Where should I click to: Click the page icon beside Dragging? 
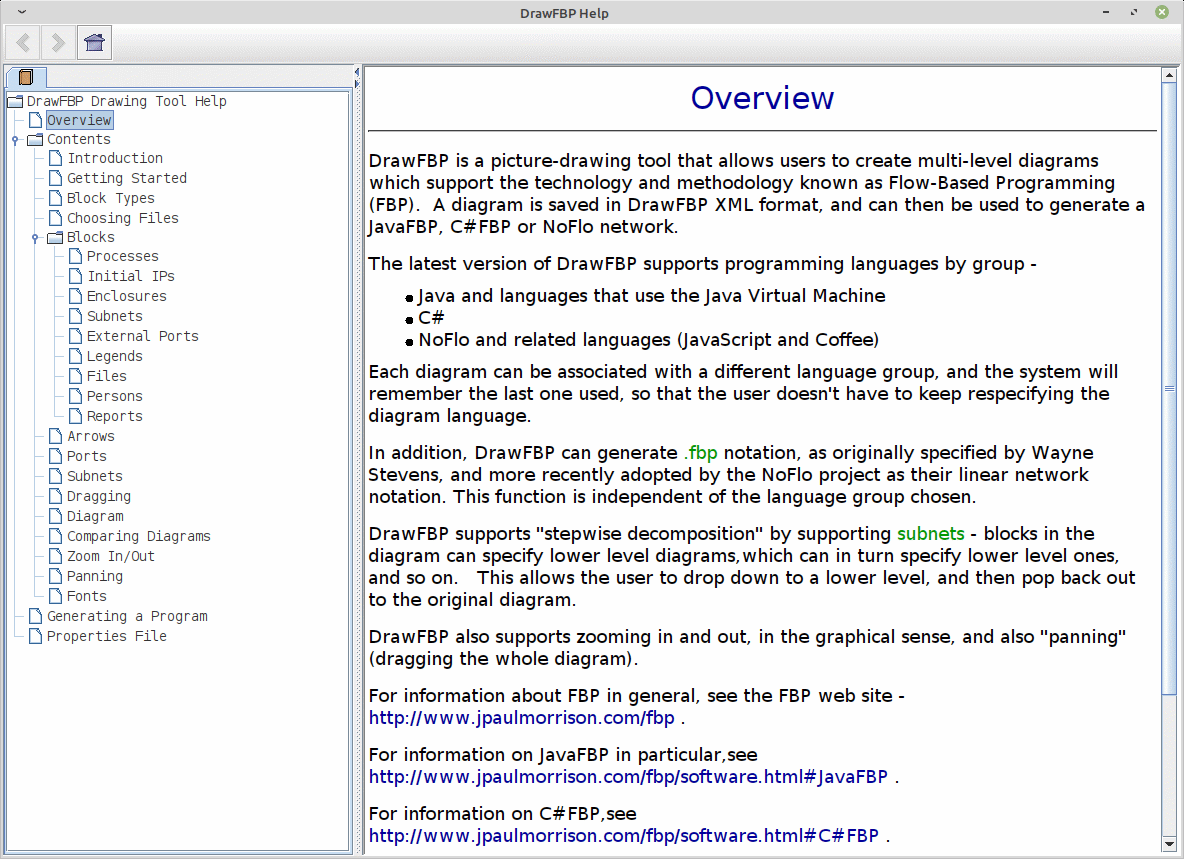tap(56, 497)
